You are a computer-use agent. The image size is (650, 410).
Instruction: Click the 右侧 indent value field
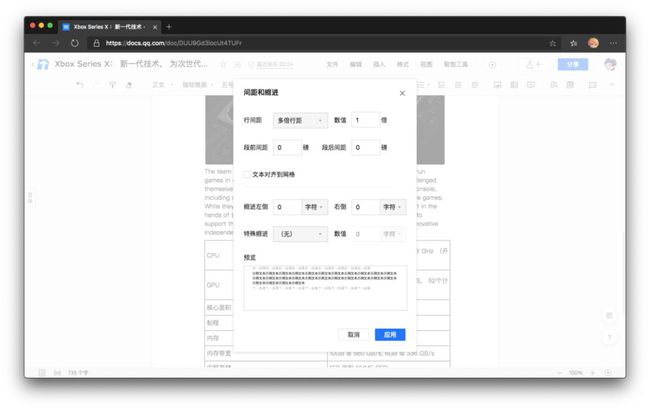coord(365,207)
